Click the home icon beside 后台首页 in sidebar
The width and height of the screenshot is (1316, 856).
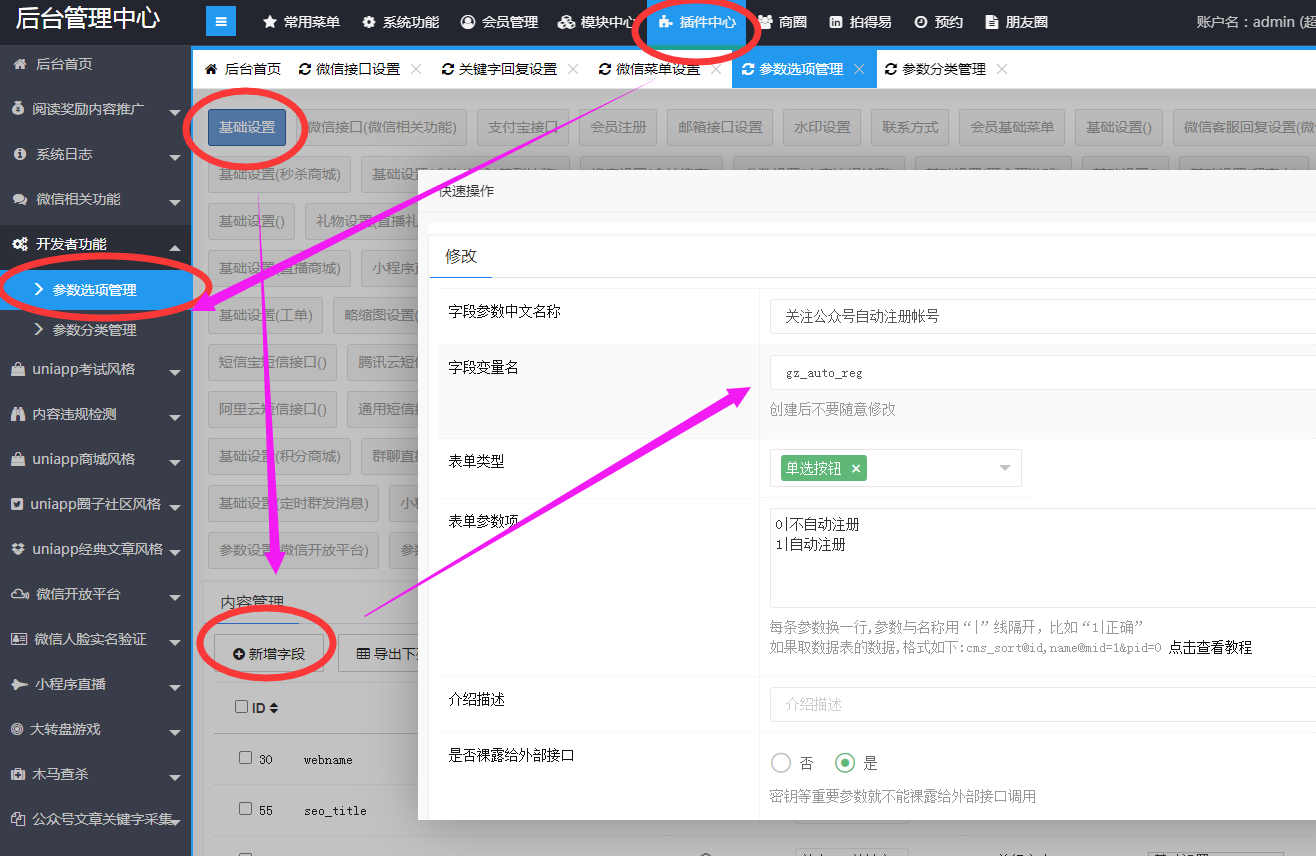(x=19, y=64)
